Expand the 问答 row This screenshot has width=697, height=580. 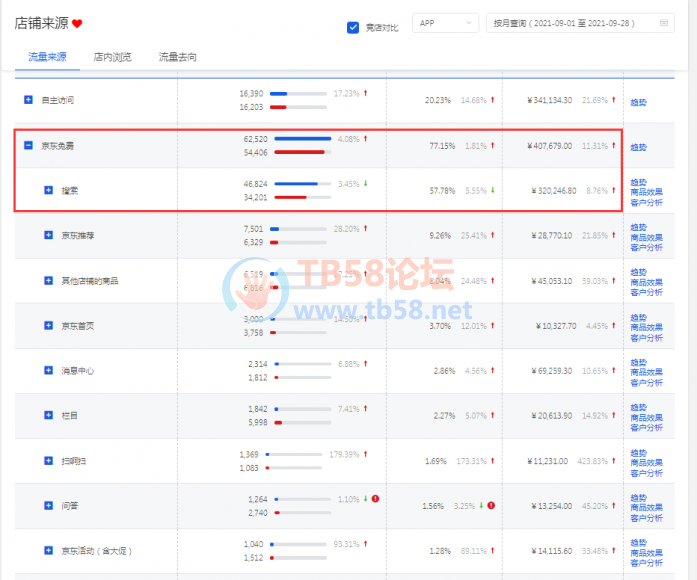48,505
